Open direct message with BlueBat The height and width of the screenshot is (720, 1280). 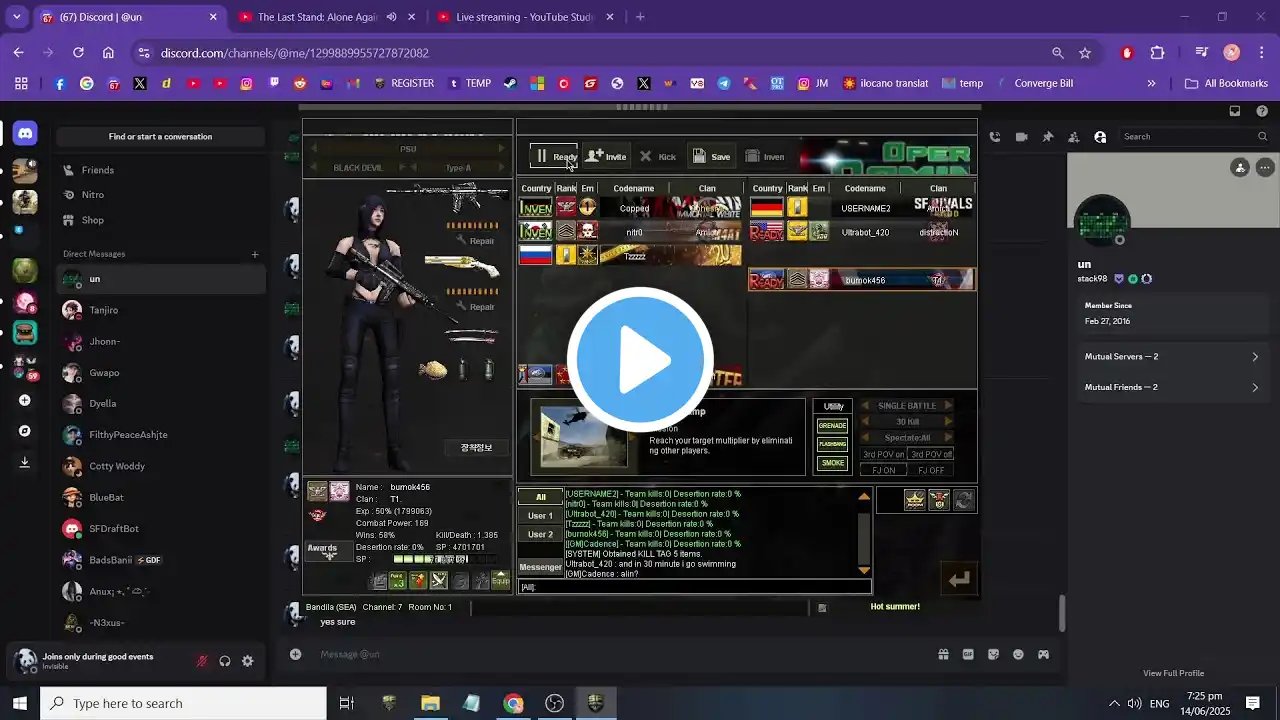(160, 497)
